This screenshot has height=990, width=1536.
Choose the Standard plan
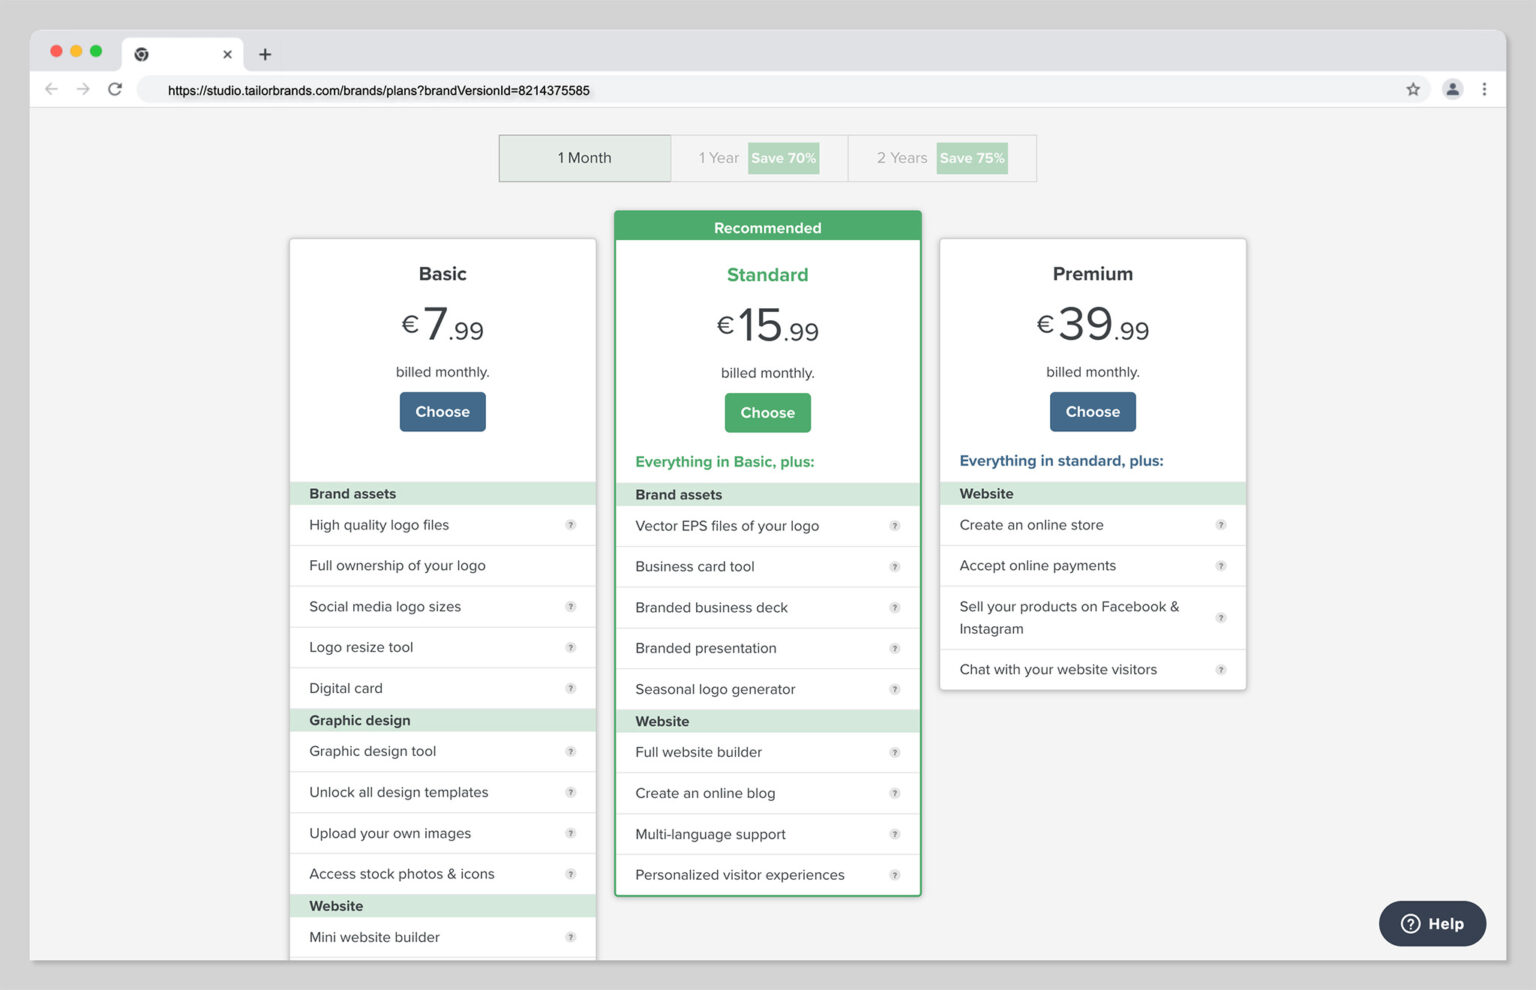tap(767, 413)
